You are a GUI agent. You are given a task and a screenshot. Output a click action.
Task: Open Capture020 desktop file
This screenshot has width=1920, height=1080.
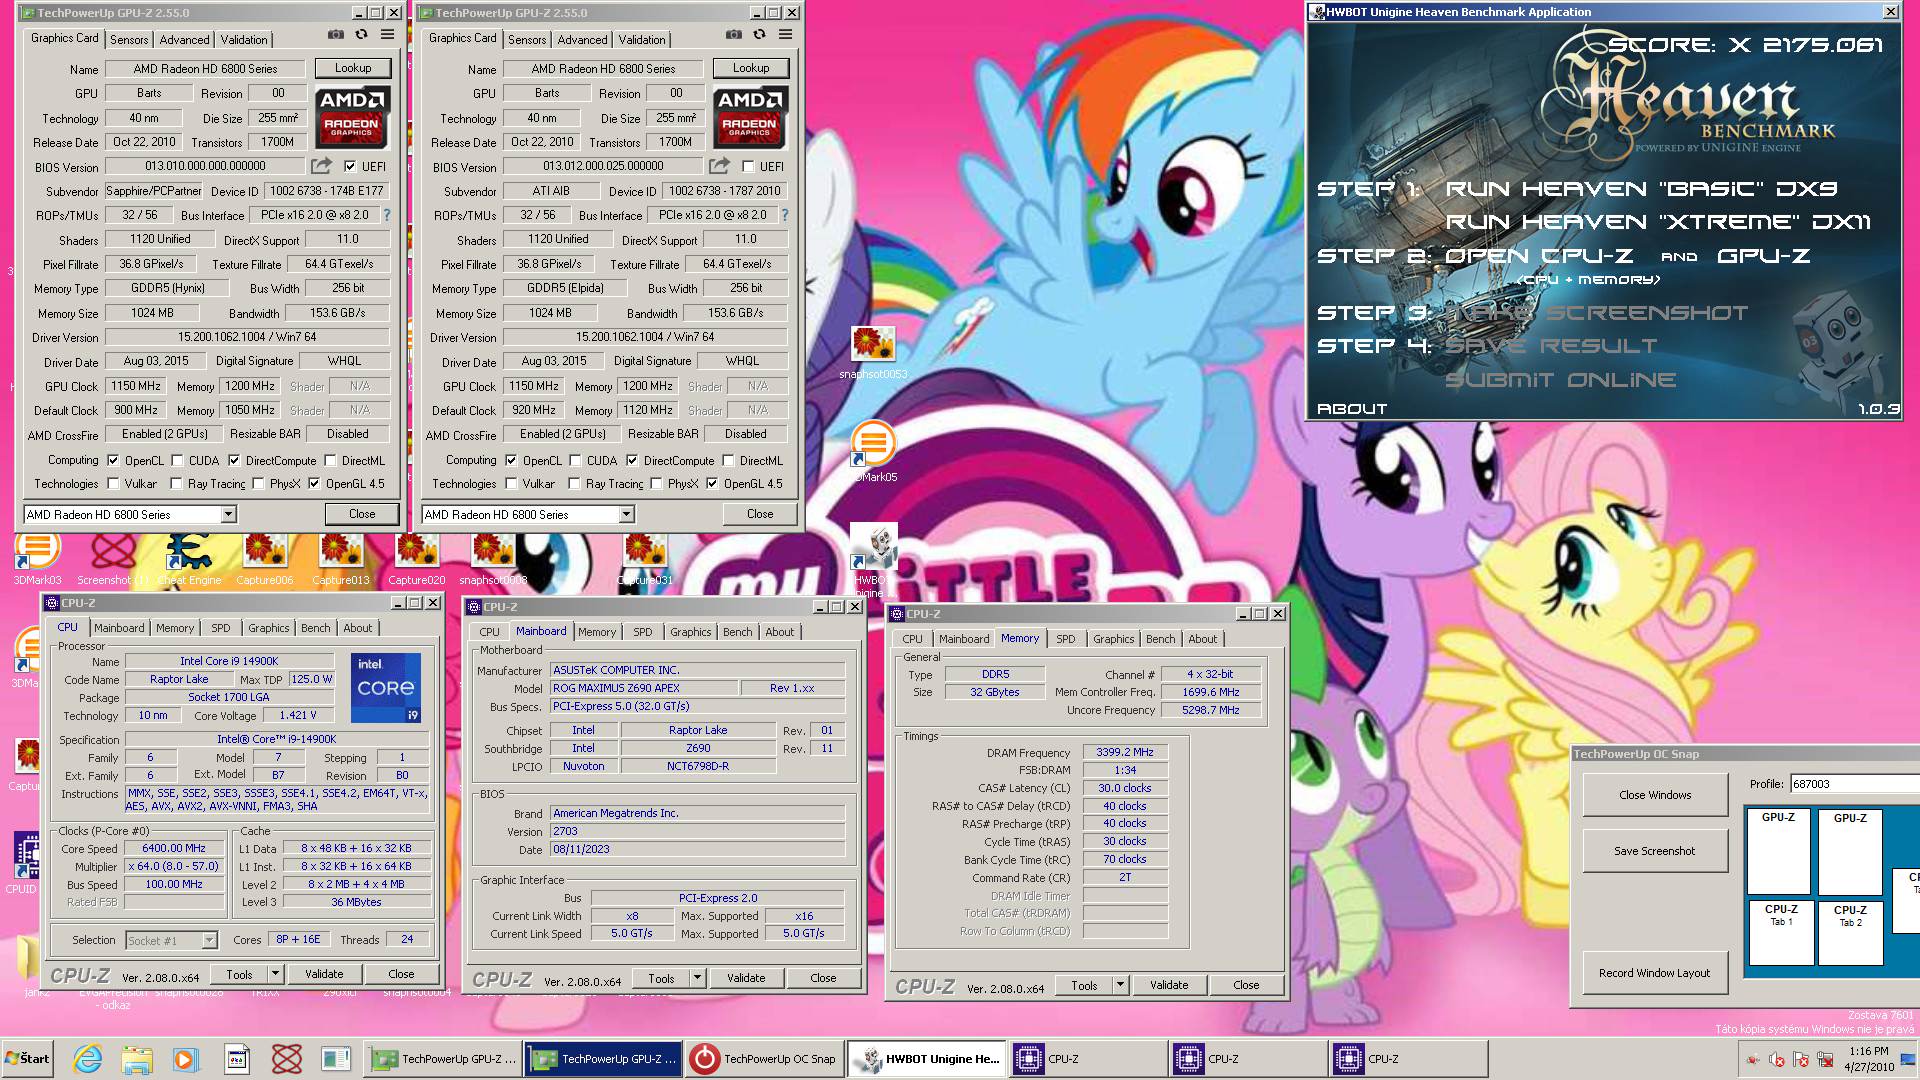pyautogui.click(x=417, y=558)
